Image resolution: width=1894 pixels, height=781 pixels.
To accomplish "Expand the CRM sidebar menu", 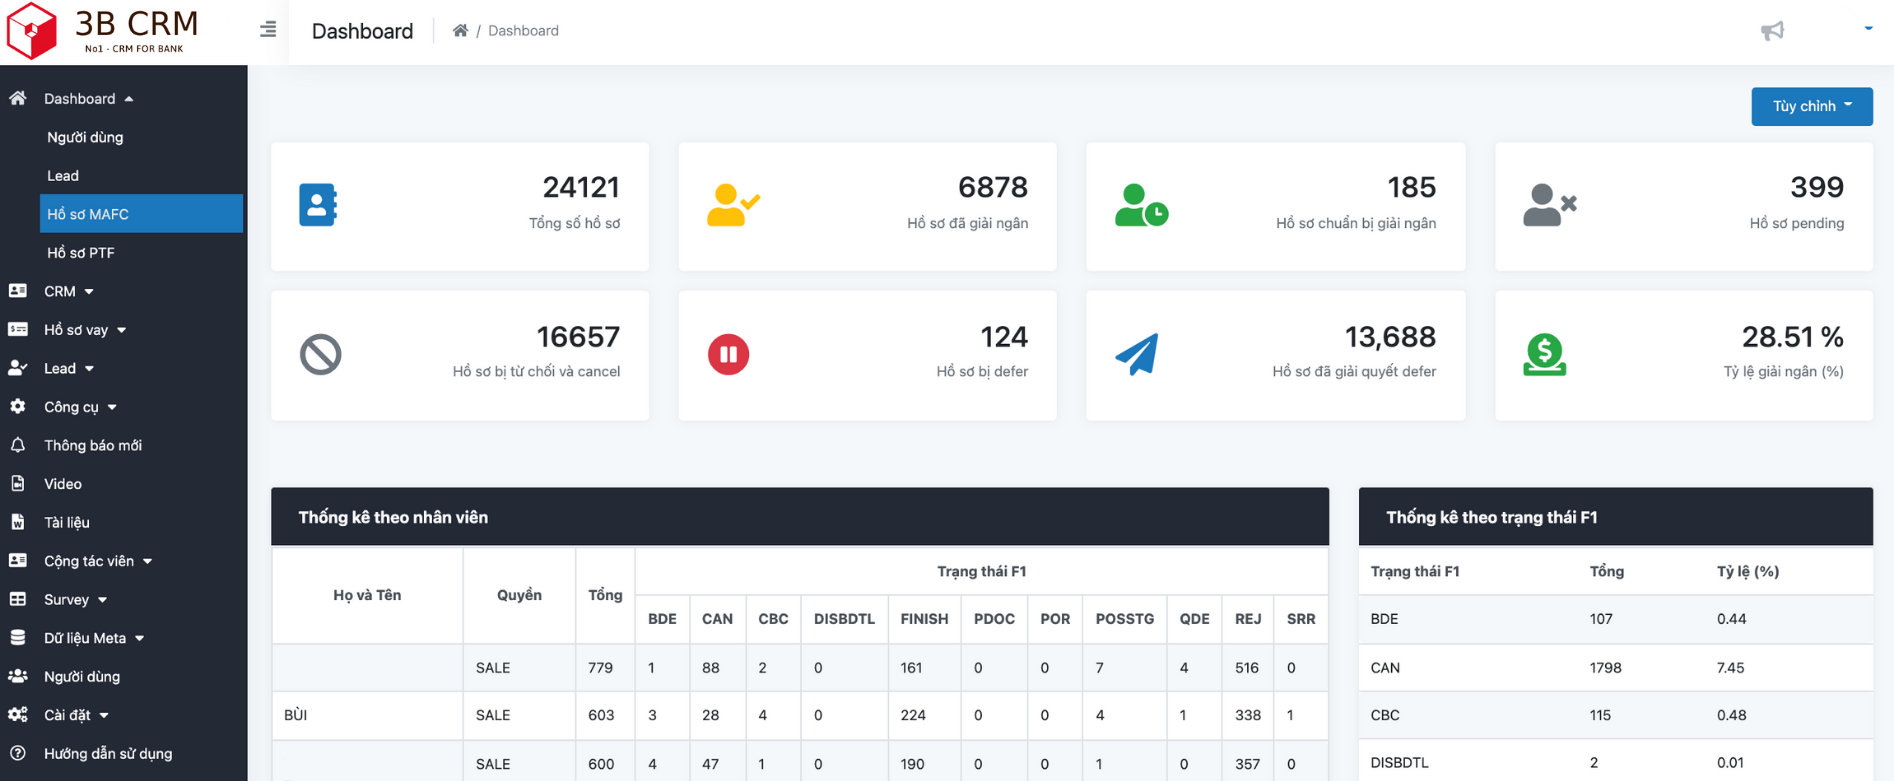I will pos(68,291).
